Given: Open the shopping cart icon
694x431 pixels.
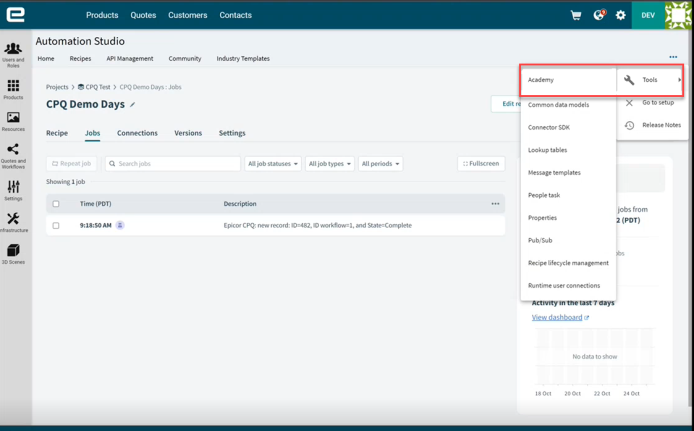Looking at the screenshot, I should pos(576,15).
